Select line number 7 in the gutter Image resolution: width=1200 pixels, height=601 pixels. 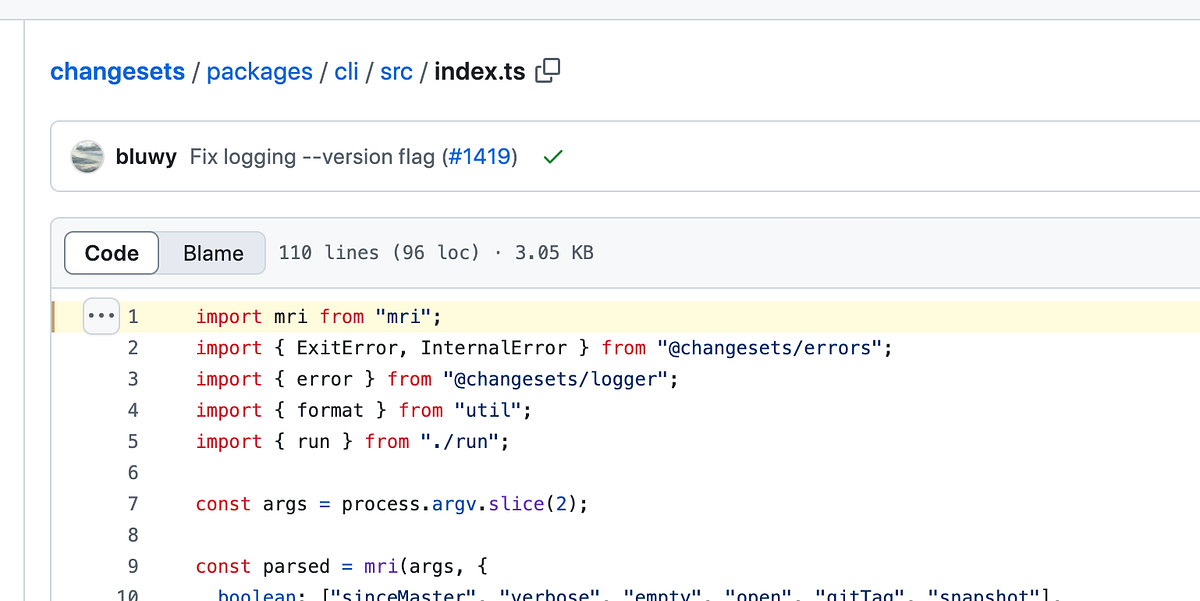[134, 503]
